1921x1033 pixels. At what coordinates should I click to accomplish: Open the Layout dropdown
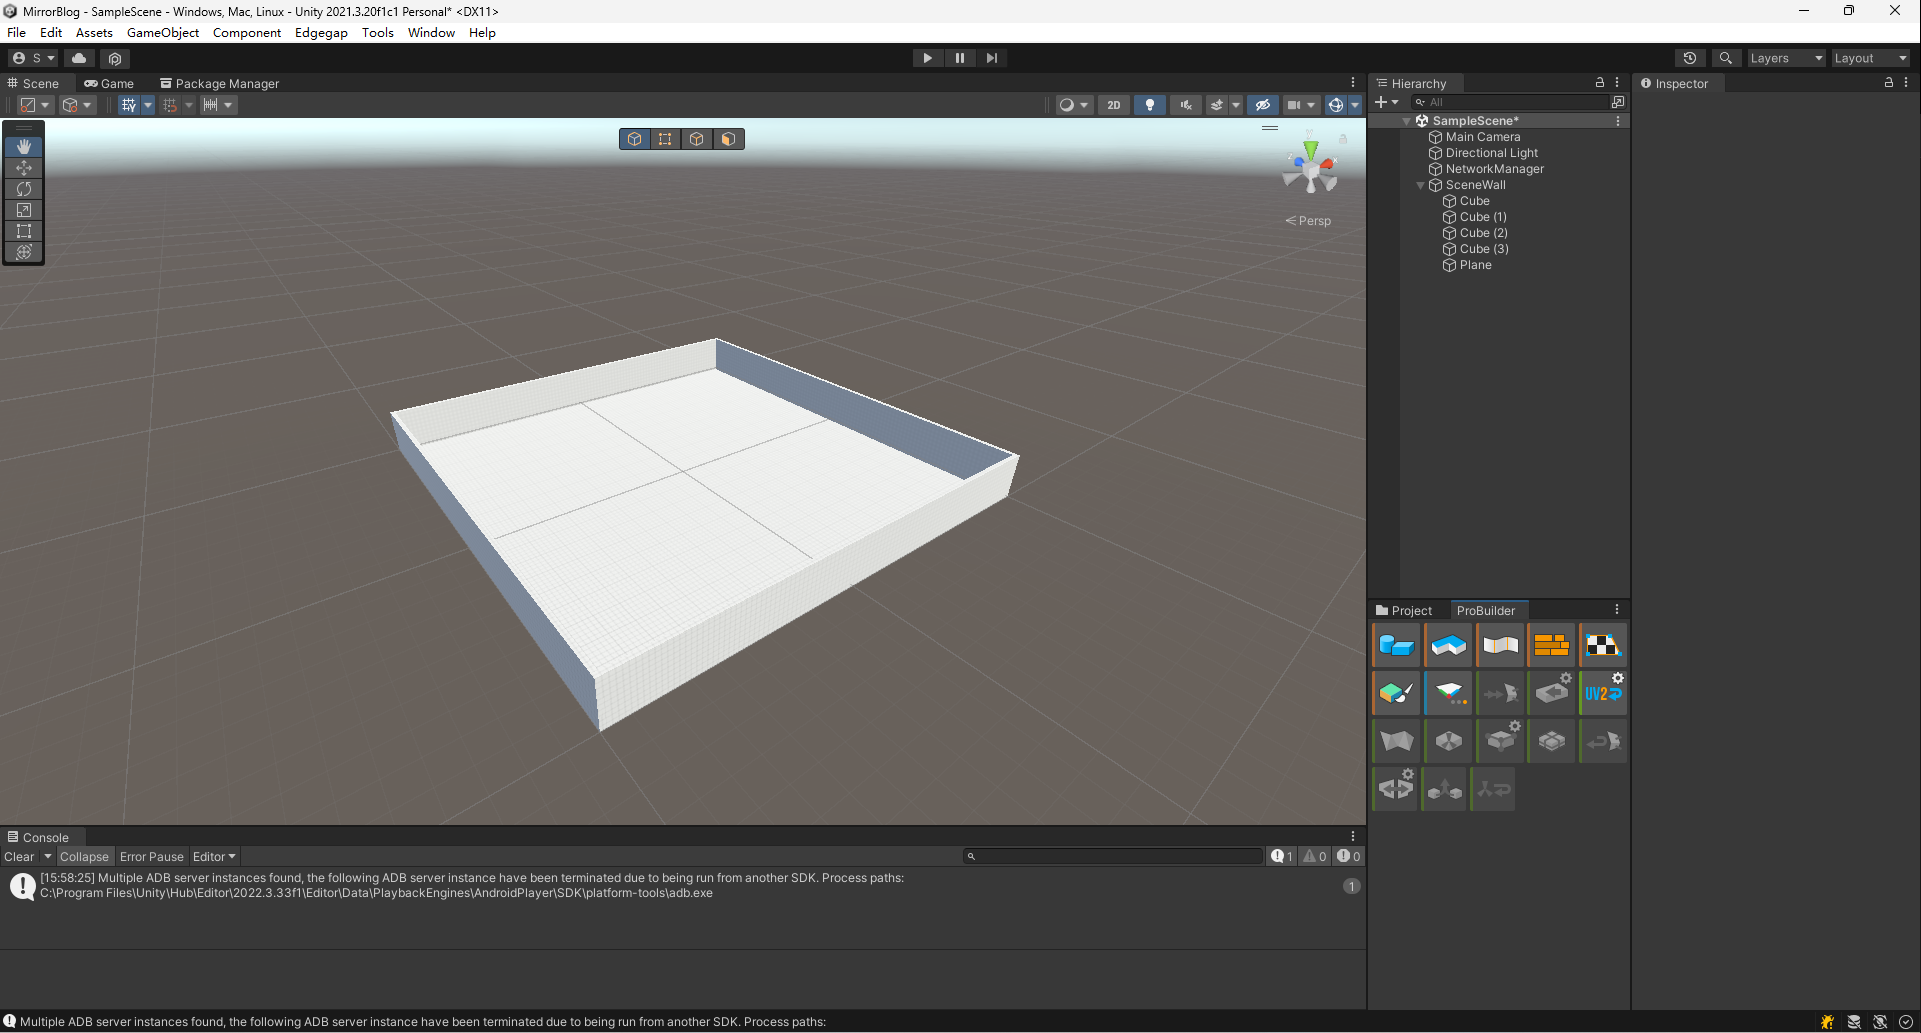(1870, 58)
